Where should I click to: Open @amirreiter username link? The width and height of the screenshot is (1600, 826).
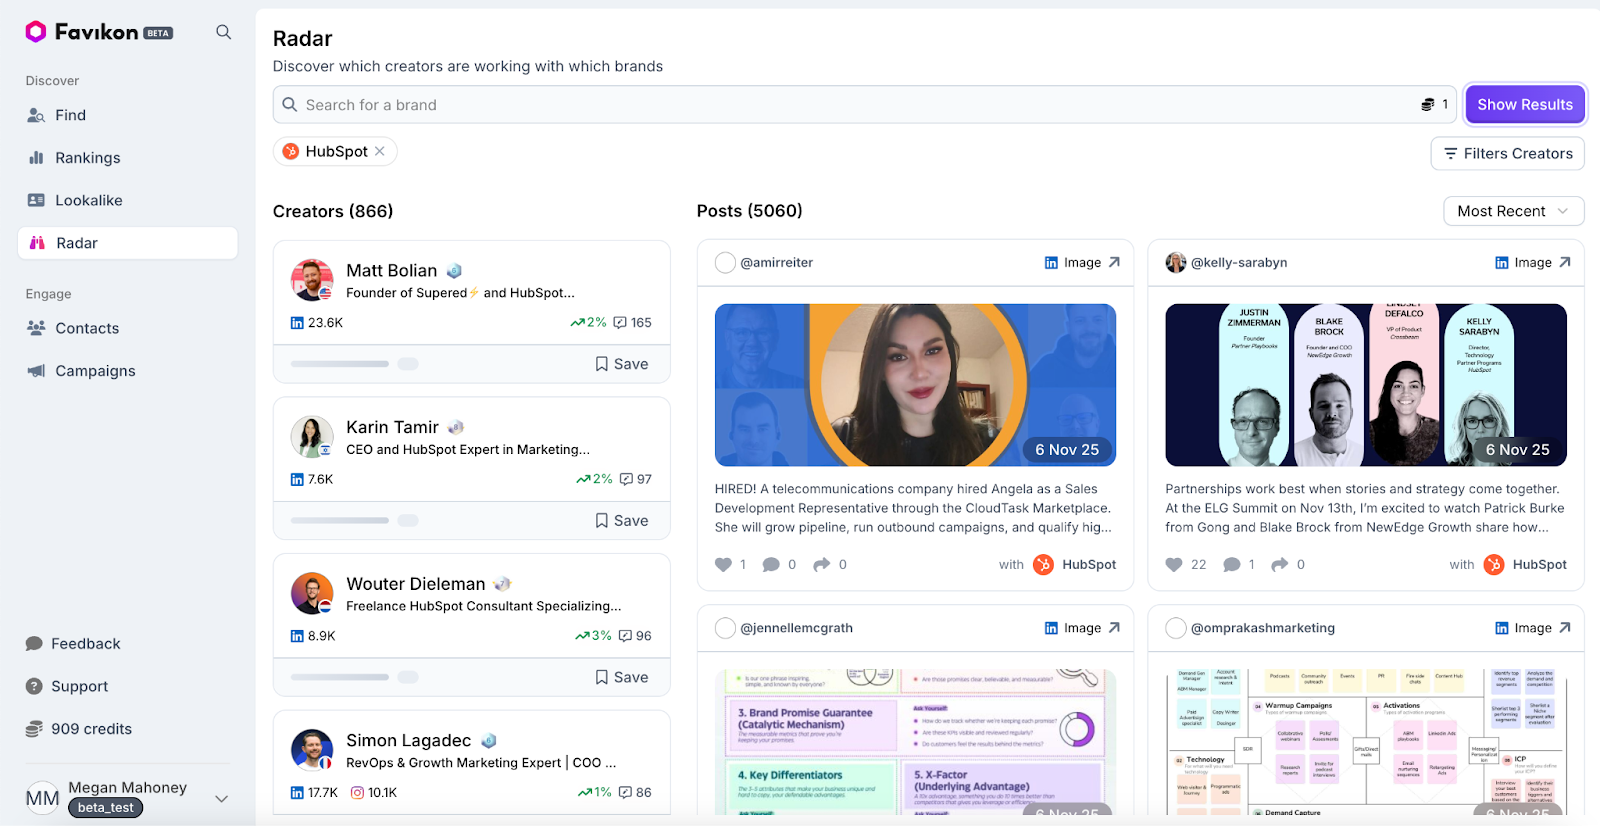pyautogui.click(x=777, y=263)
